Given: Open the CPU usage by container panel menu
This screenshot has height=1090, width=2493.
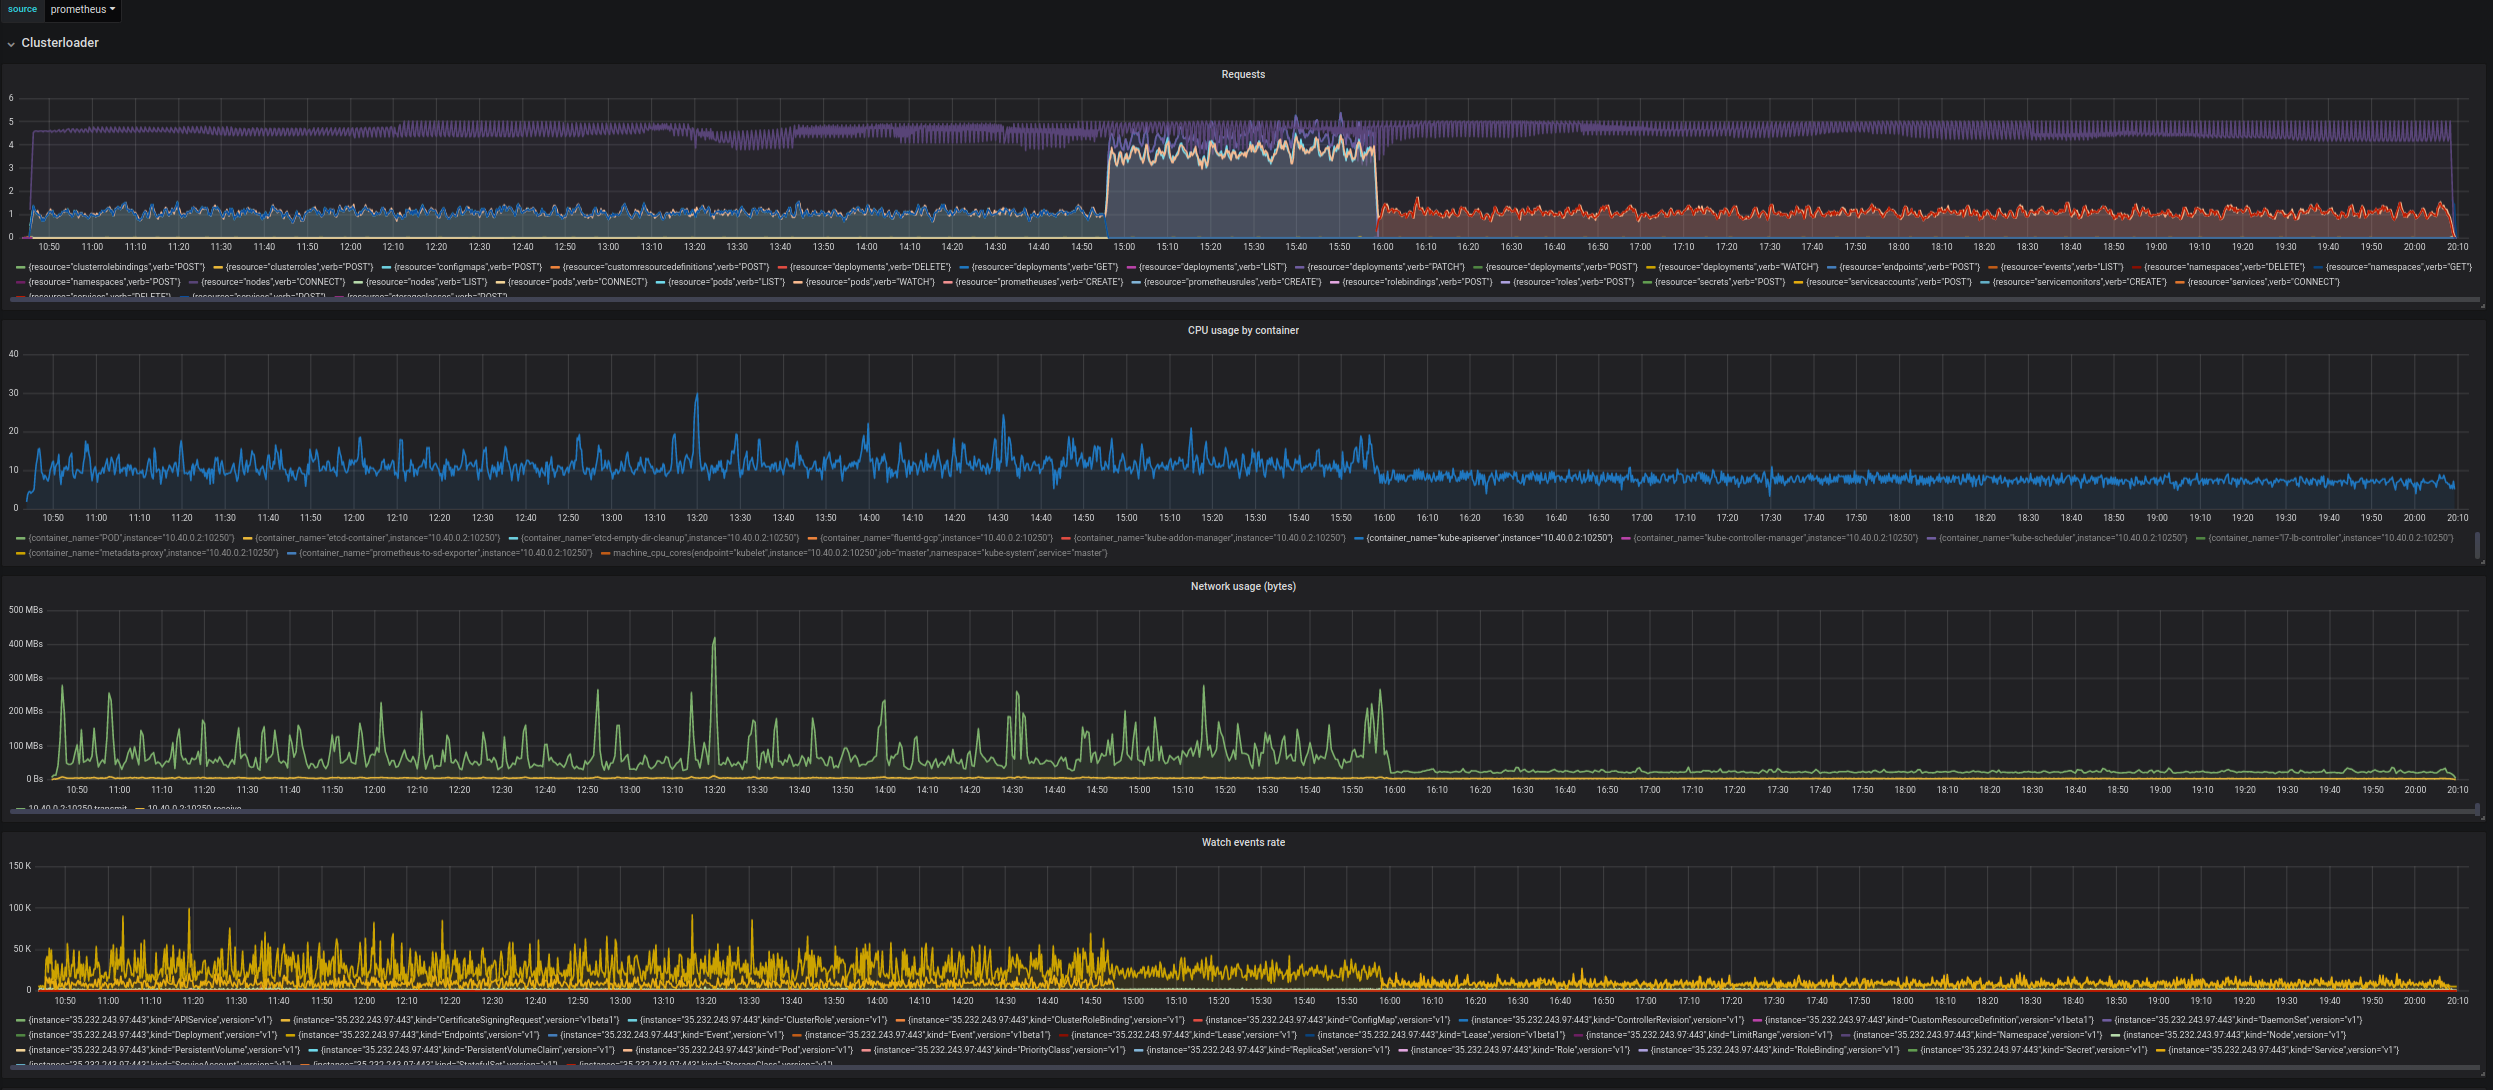Looking at the screenshot, I should click(x=1242, y=331).
